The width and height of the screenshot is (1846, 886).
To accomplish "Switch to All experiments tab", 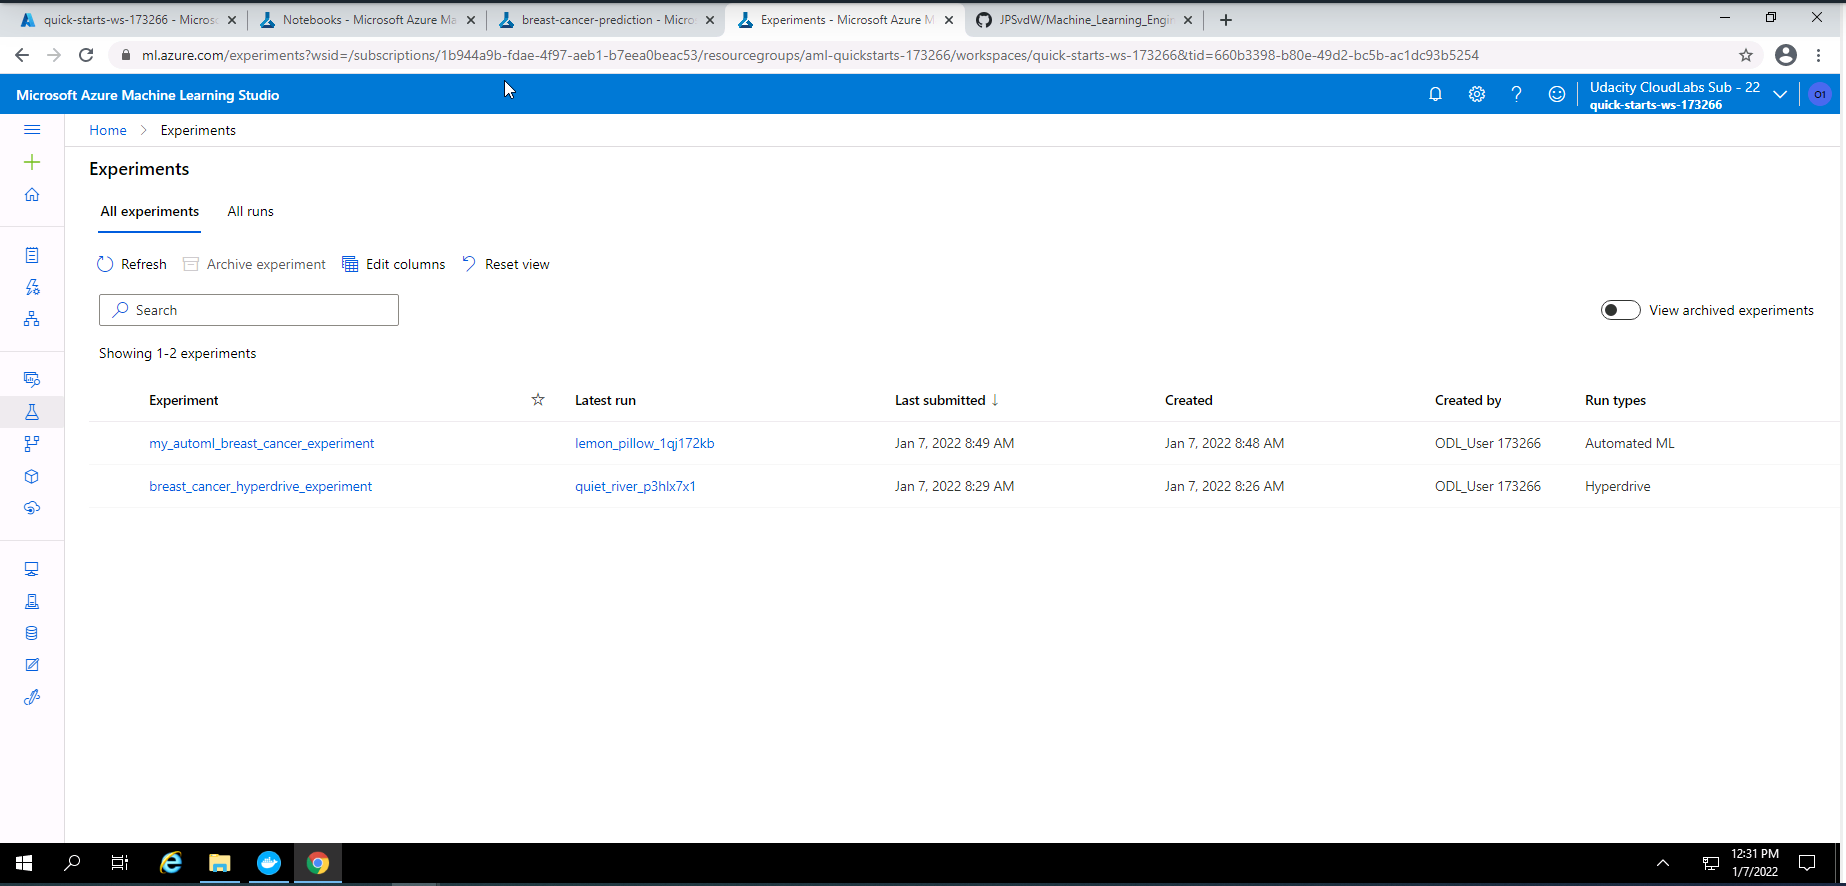I will 150,211.
